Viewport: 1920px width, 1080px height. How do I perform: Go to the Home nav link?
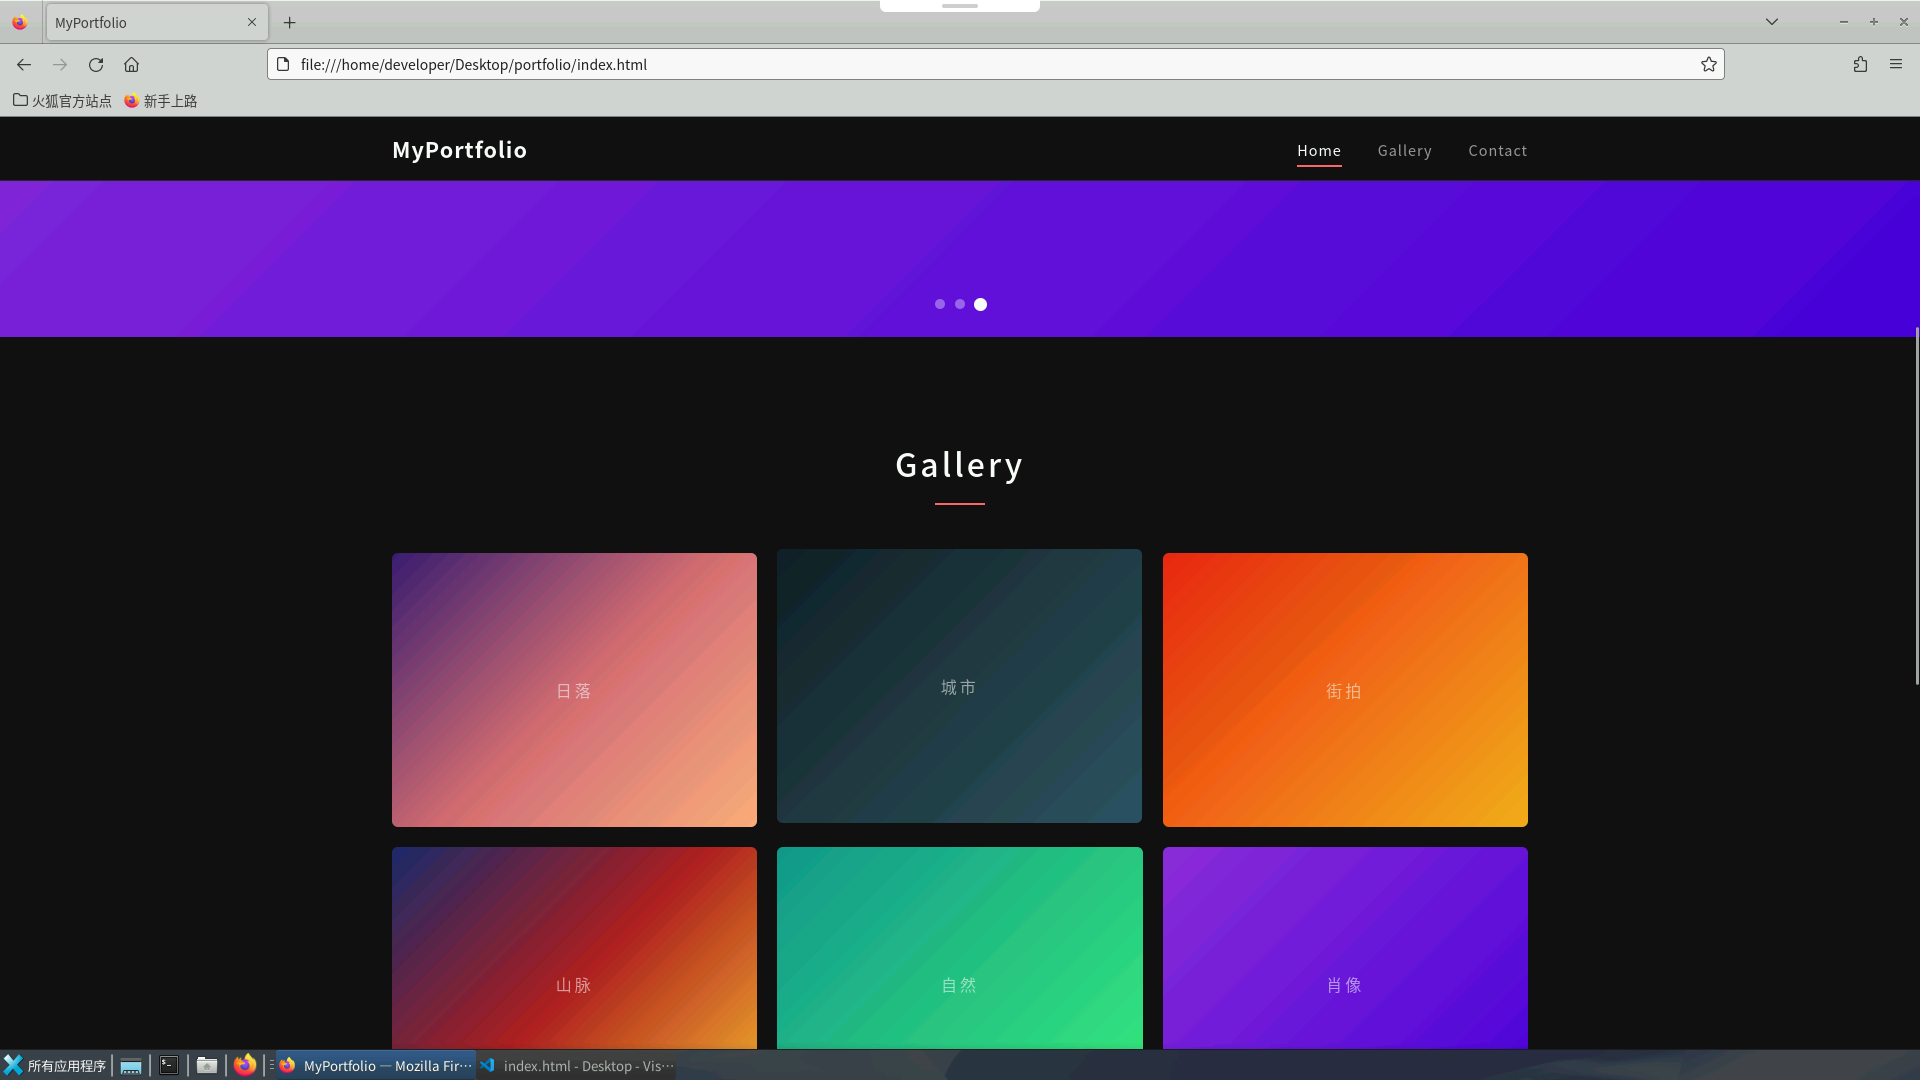click(x=1319, y=151)
